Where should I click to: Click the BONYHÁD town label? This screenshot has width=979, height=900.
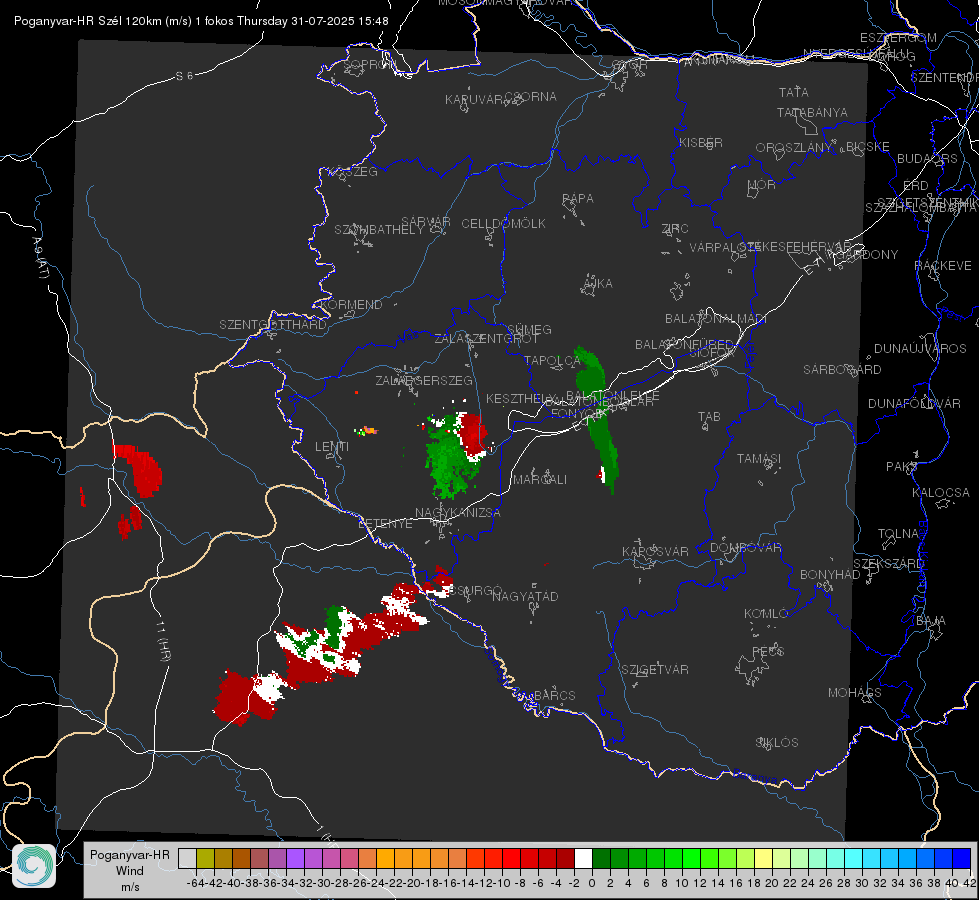[x=830, y=574]
